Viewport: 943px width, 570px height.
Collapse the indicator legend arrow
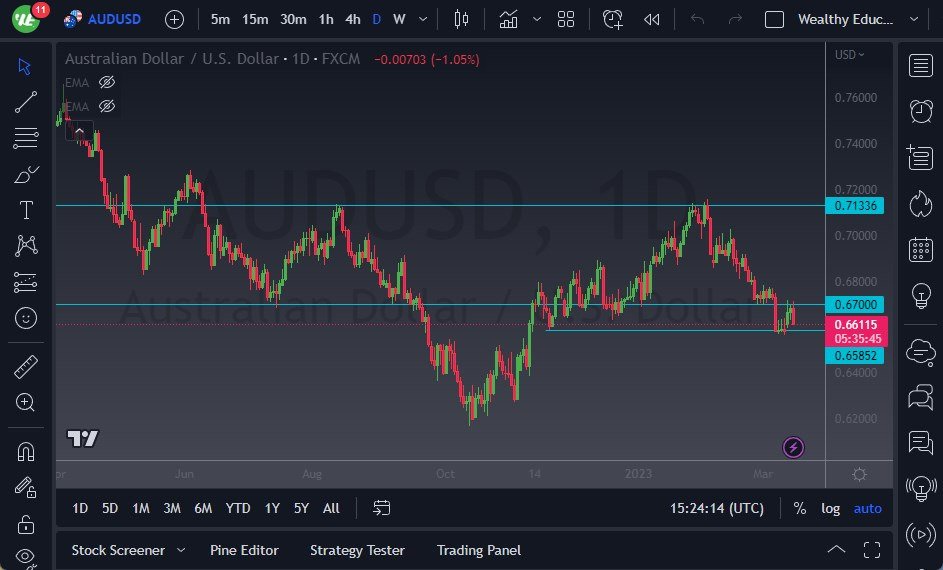pos(79,130)
